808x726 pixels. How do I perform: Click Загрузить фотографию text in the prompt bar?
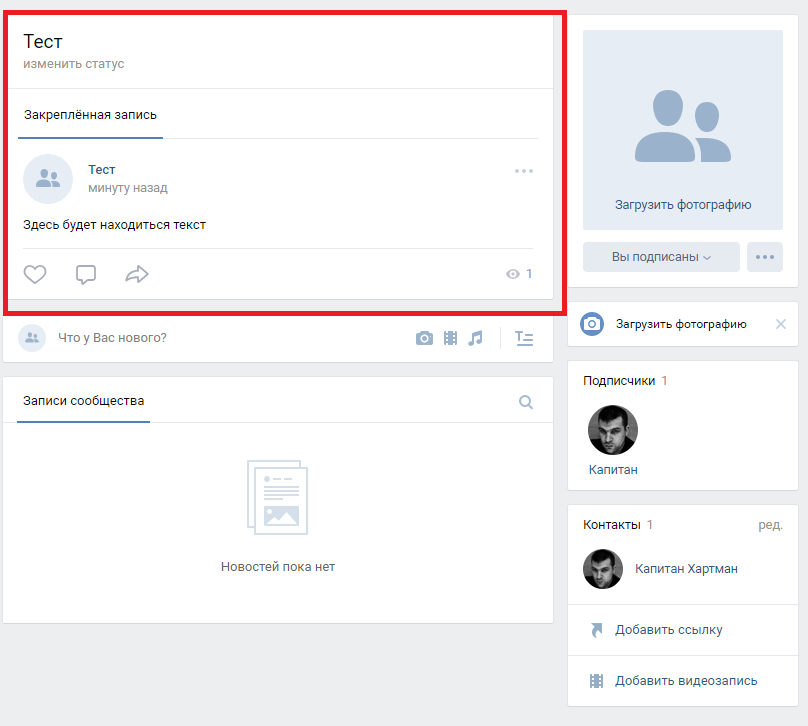pos(681,324)
